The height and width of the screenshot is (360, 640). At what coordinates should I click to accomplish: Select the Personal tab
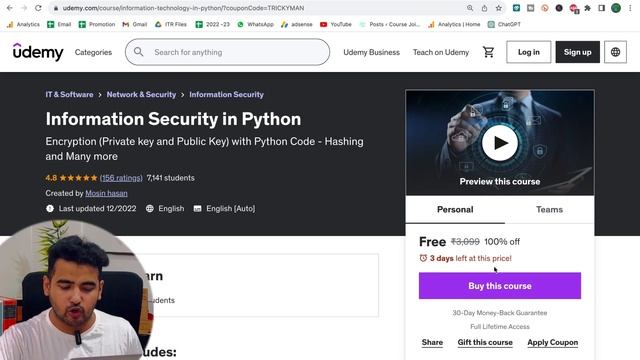point(455,209)
